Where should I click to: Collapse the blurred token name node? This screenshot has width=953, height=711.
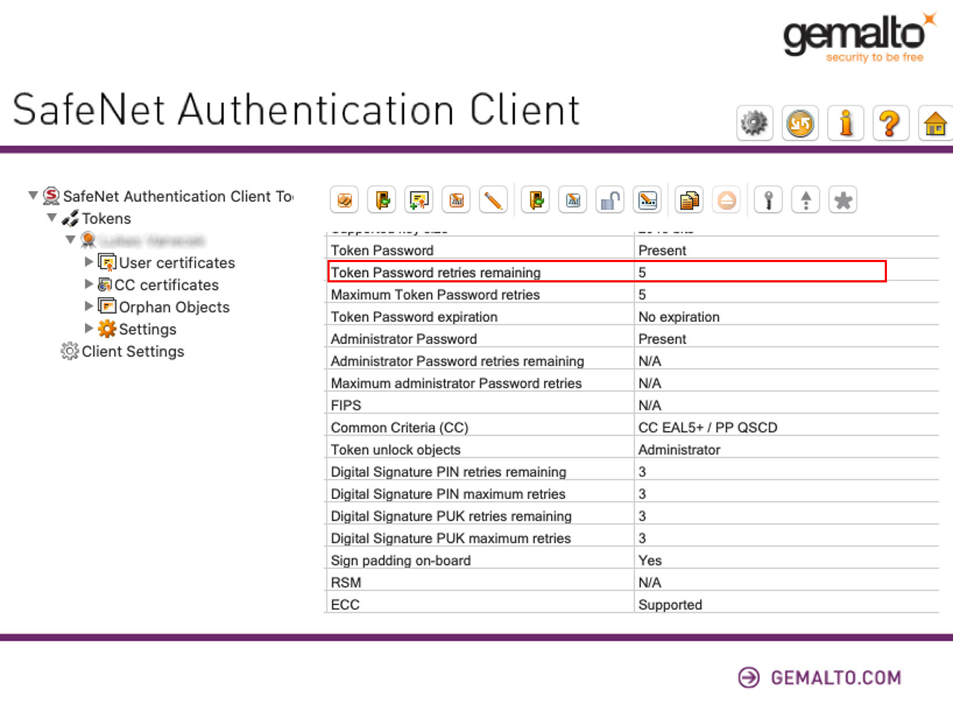(x=71, y=239)
